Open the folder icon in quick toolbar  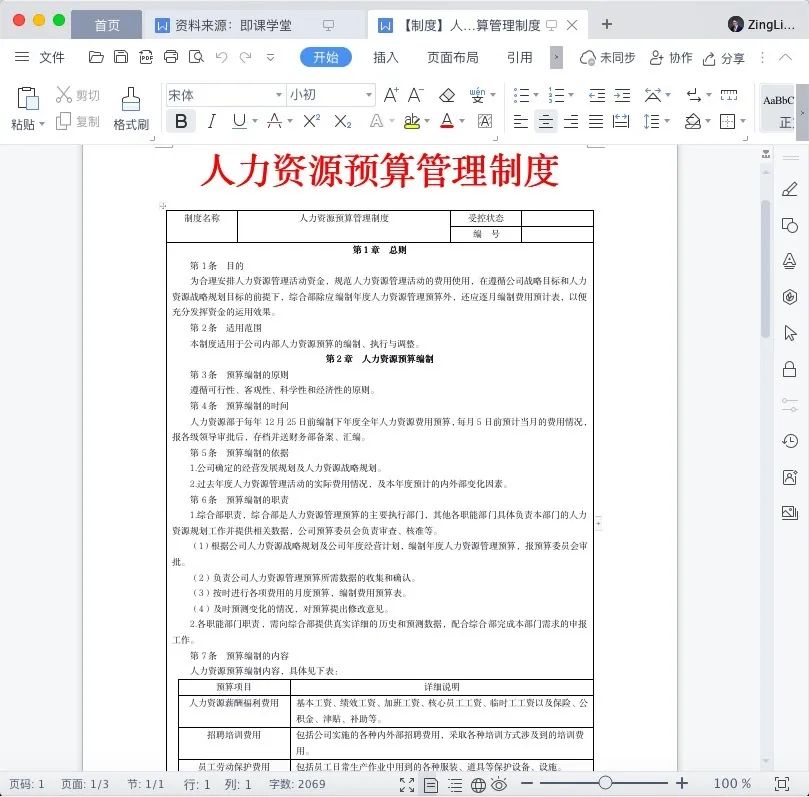[x=96, y=57]
